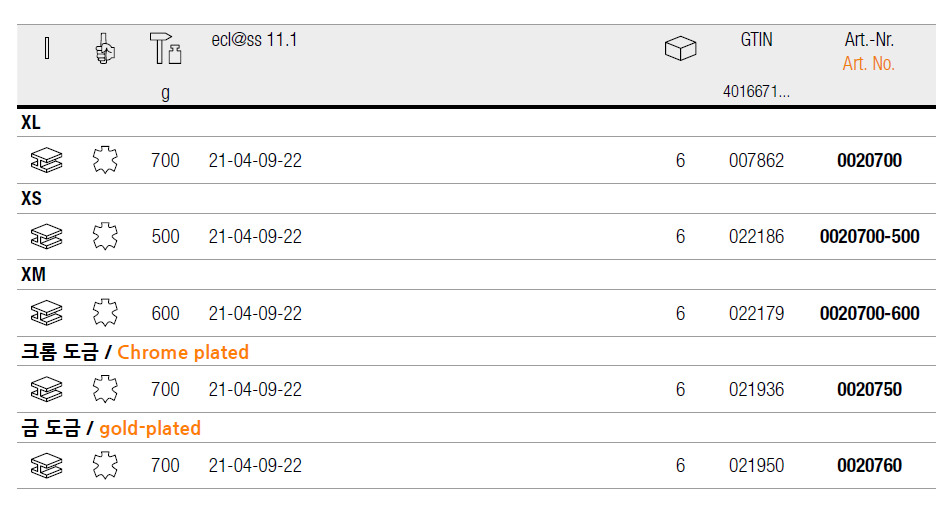Click the leather hide icon in XL row
945x512 pixels.
[x=105, y=160]
